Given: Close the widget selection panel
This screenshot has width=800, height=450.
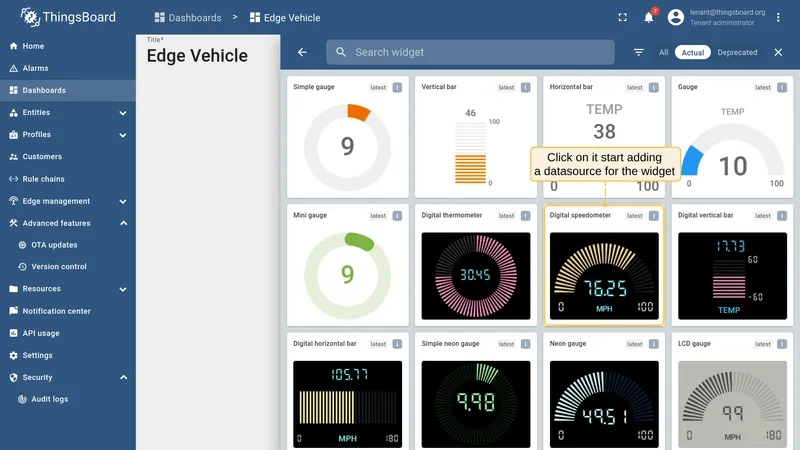Looking at the screenshot, I should pos(778,52).
